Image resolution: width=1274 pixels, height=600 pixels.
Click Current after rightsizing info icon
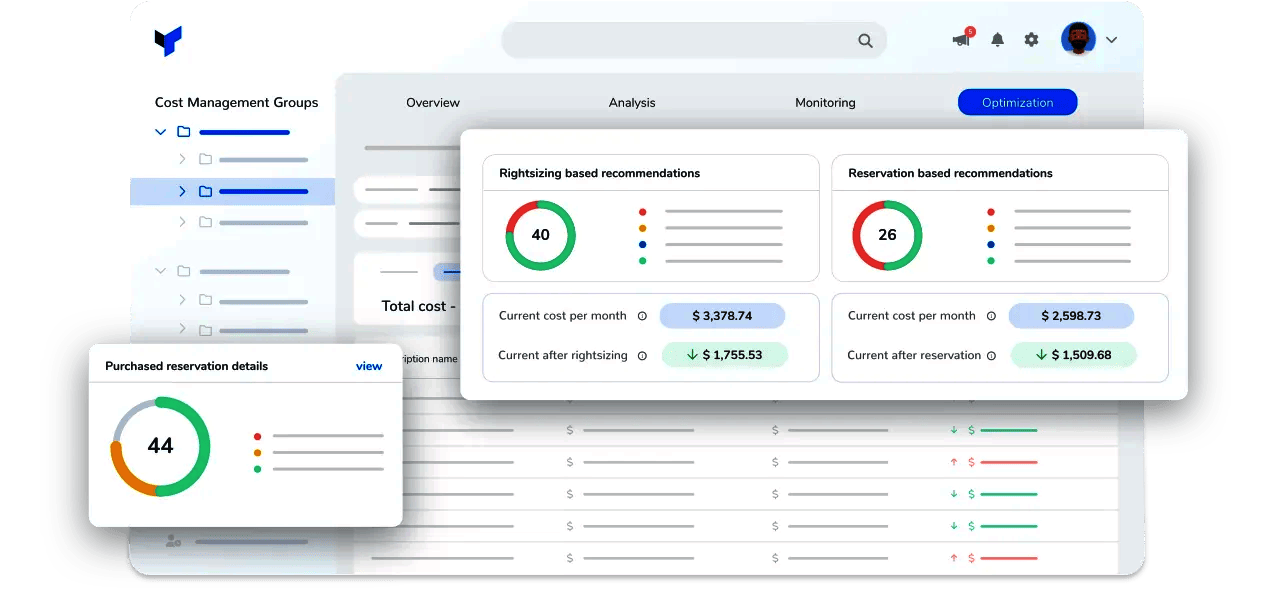(x=642, y=355)
